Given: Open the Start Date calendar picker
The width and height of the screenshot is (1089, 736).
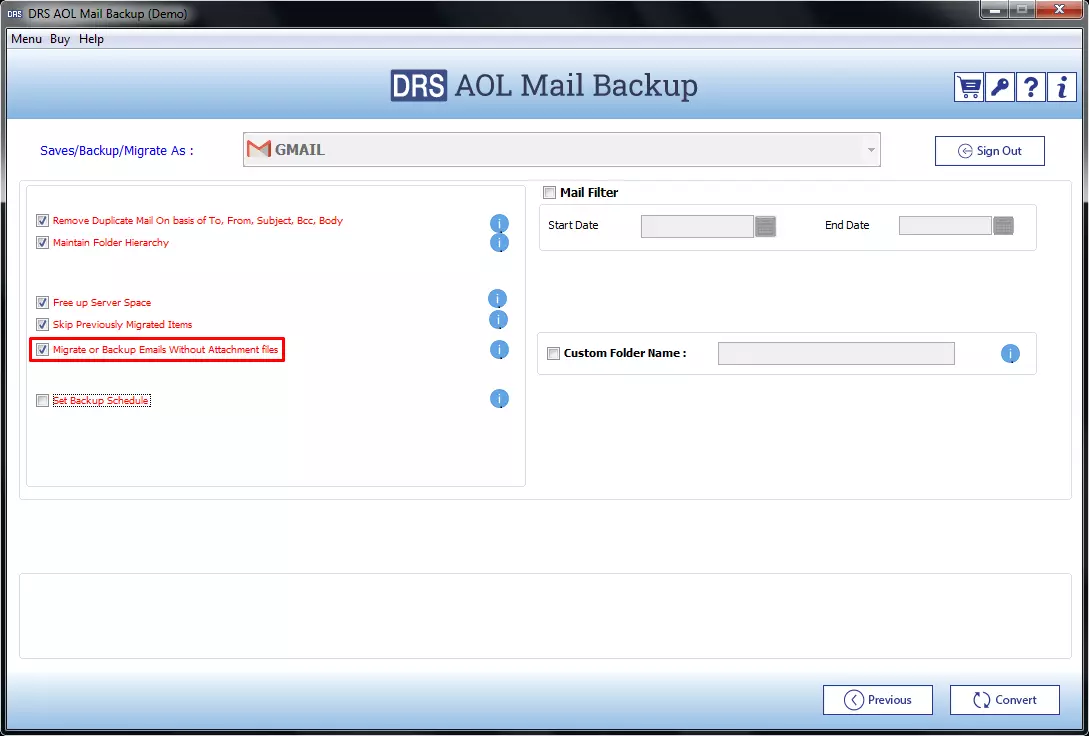Looking at the screenshot, I should pyautogui.click(x=765, y=226).
